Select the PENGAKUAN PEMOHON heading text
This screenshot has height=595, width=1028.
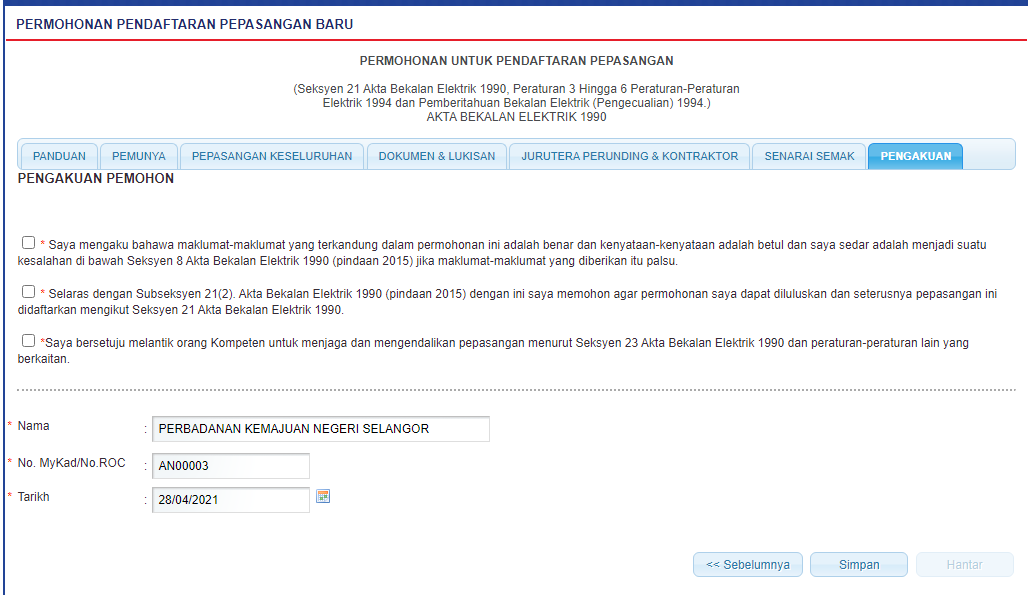[x=96, y=179]
